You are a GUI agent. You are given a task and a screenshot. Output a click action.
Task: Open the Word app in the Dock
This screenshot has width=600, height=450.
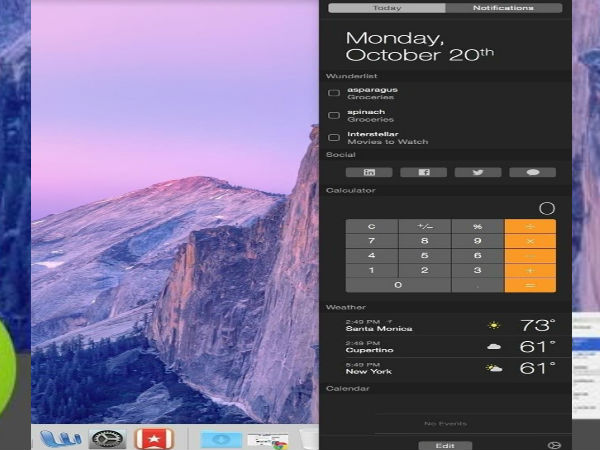click(59, 438)
